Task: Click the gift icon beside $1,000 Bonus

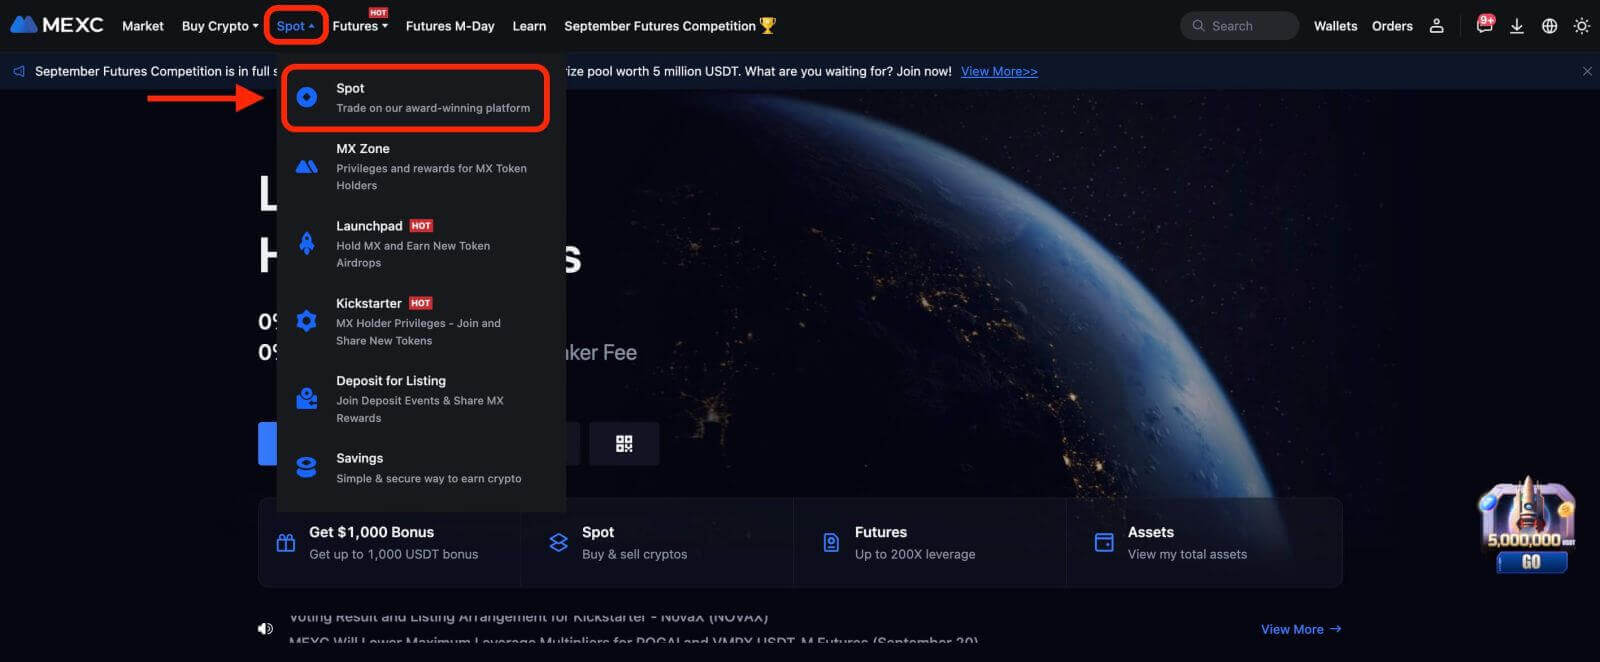Action: click(x=286, y=543)
